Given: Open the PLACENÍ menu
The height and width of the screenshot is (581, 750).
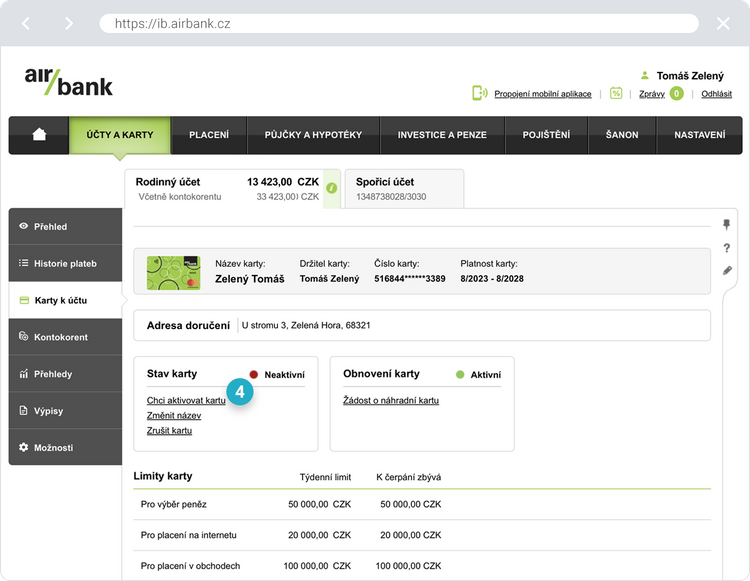Looking at the screenshot, I should pyautogui.click(x=209, y=135).
